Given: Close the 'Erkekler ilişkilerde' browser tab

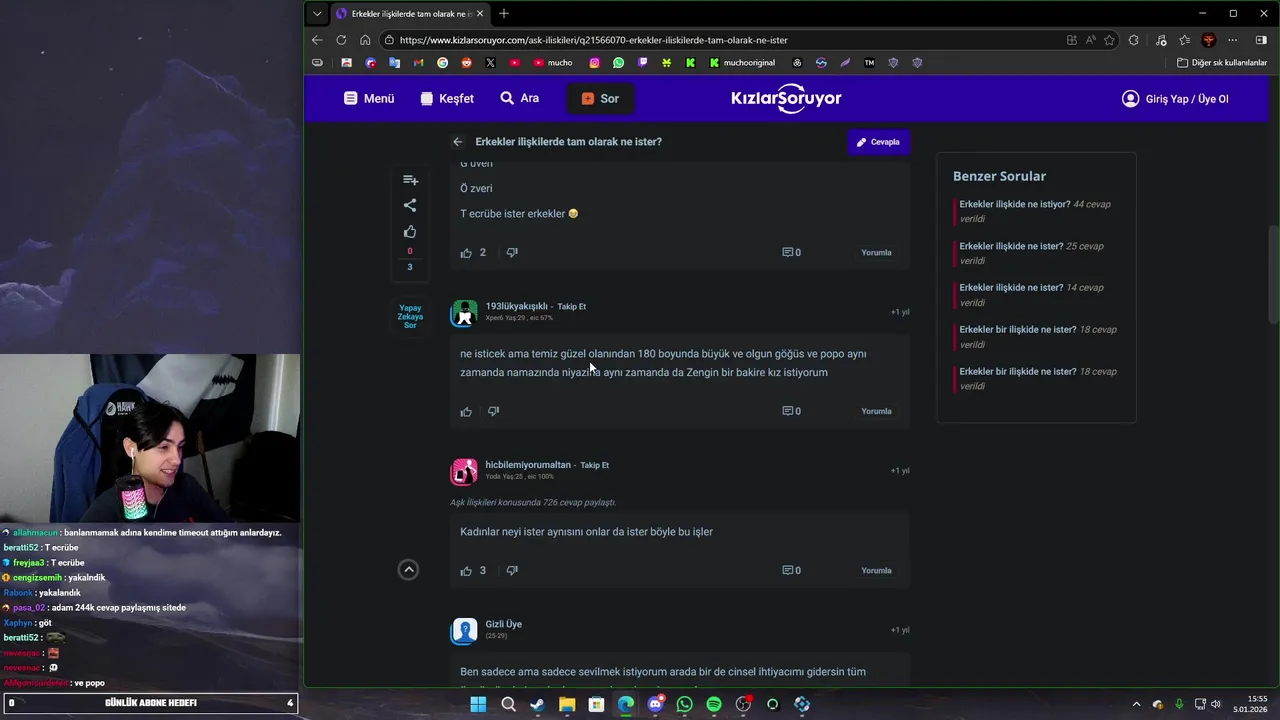Looking at the screenshot, I should 480,13.
